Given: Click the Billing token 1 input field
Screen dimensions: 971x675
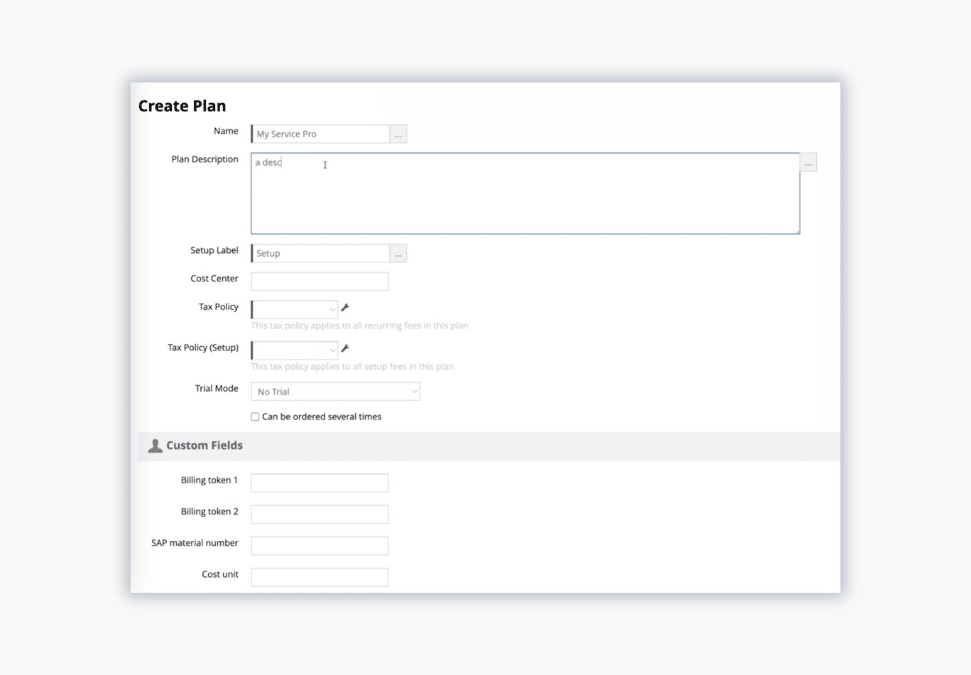Looking at the screenshot, I should (320, 483).
